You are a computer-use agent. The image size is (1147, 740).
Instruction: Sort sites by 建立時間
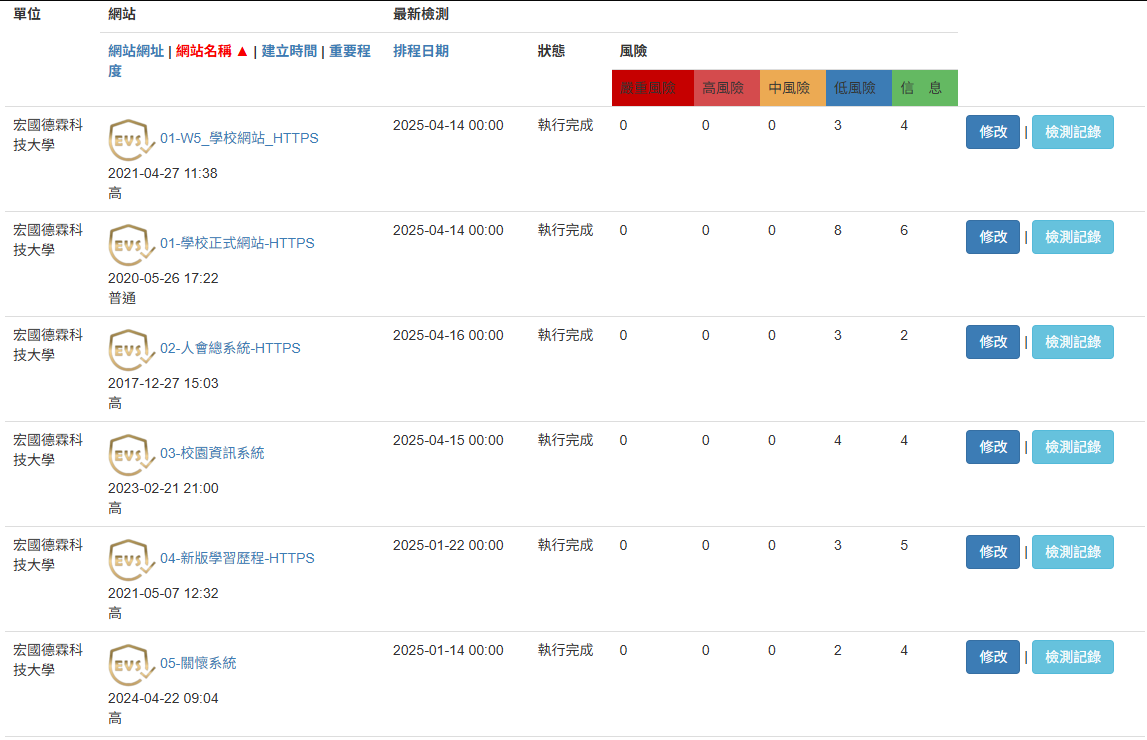289,51
